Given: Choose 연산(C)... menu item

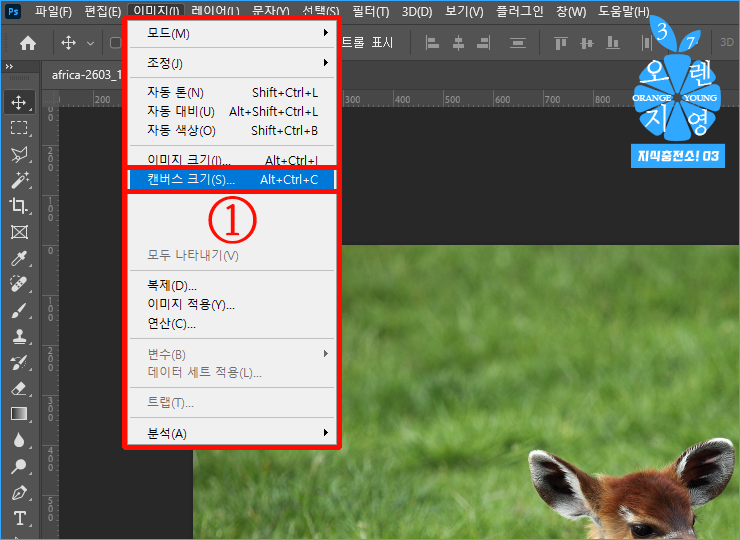Looking at the screenshot, I should (232, 323).
